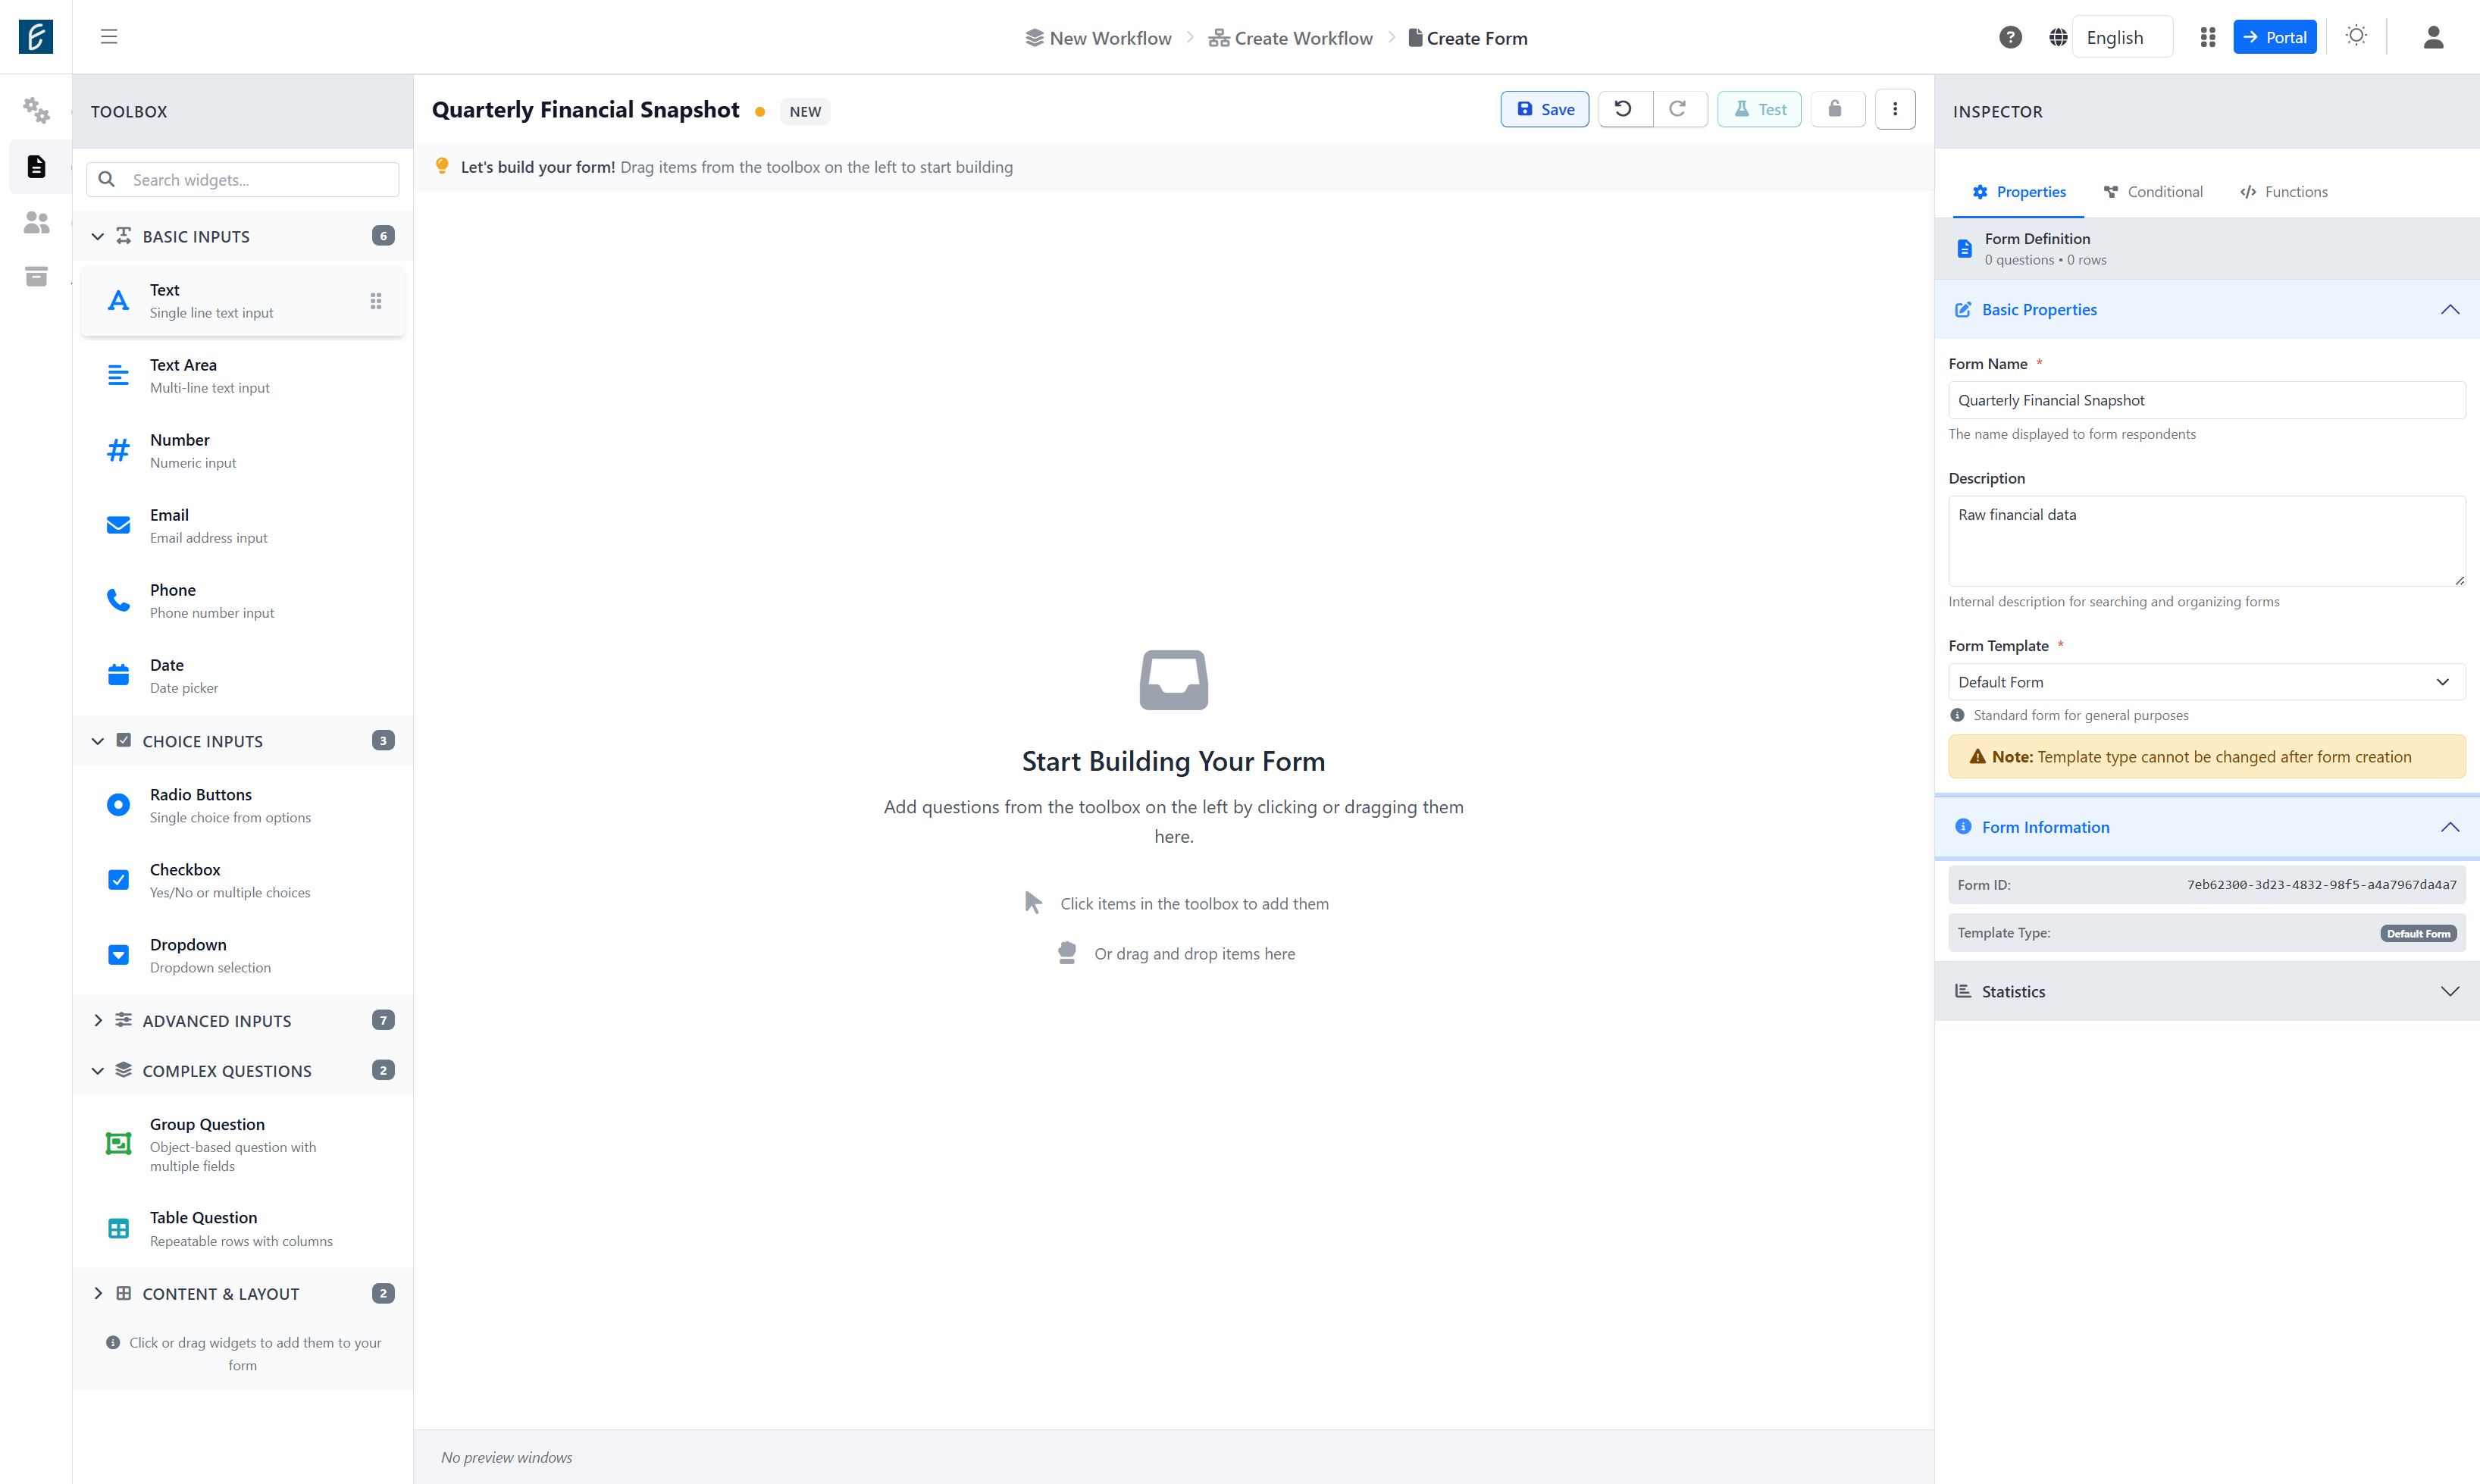Viewport: 2480px width, 1484px height.
Task: Open the more options kebab menu
Action: [1895, 109]
